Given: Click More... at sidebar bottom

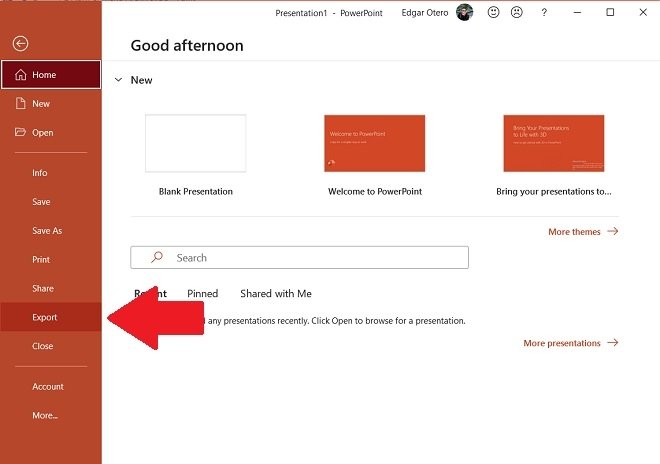Looking at the screenshot, I should point(51,416).
